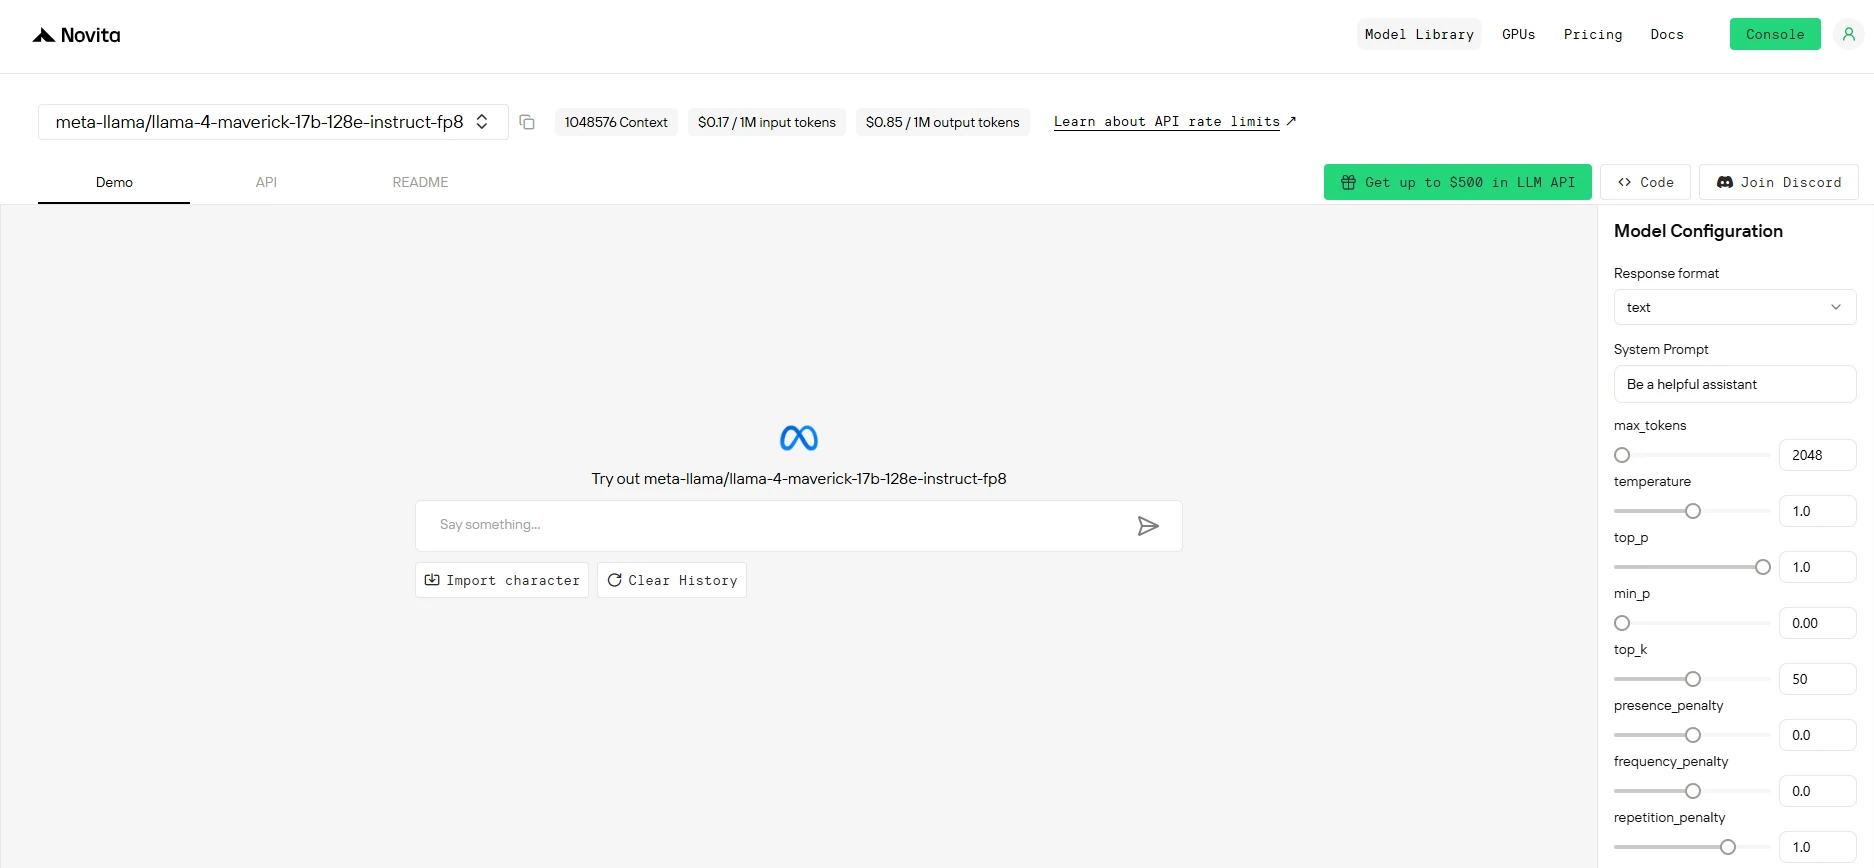The image size is (1874, 868).
Task: Click the presence_penalty value field
Action: 1818,735
